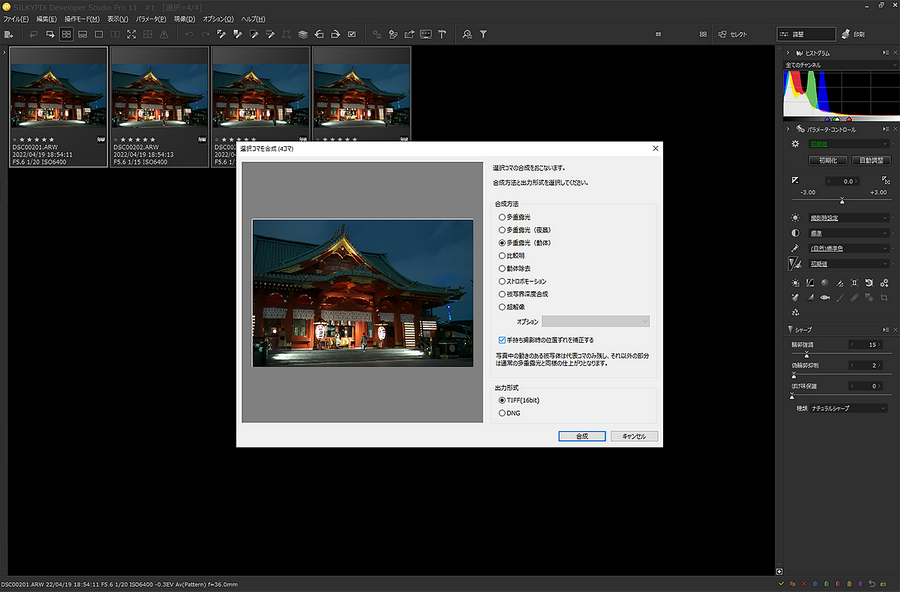Viewport: 900px width, 592px height.
Task: Select the ストロボモーション radio option
Action: click(x=502, y=281)
